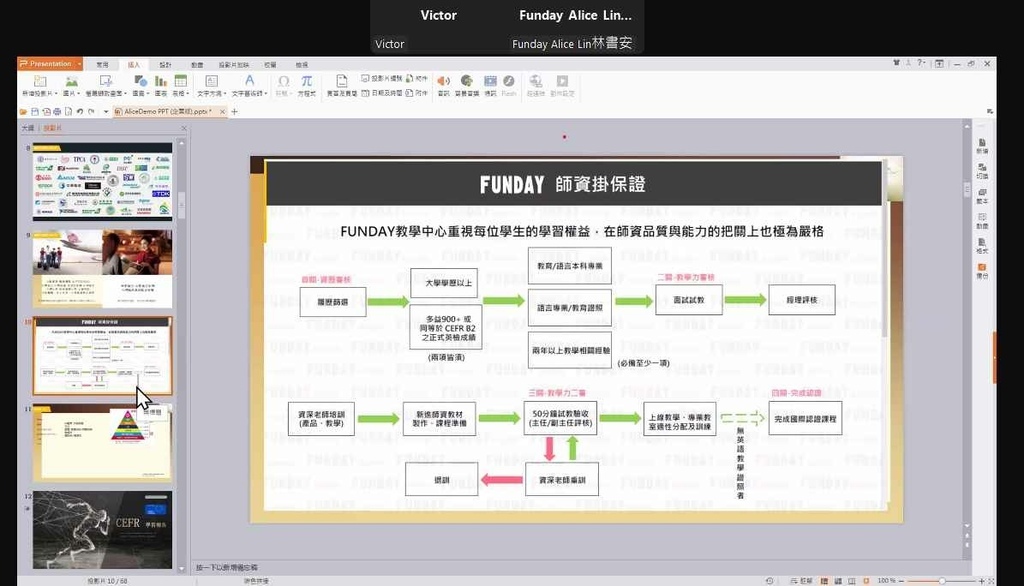This screenshot has height=586, width=1024.
Task: Expand the WordArt dropdown arrow
Action: click(x=266, y=94)
